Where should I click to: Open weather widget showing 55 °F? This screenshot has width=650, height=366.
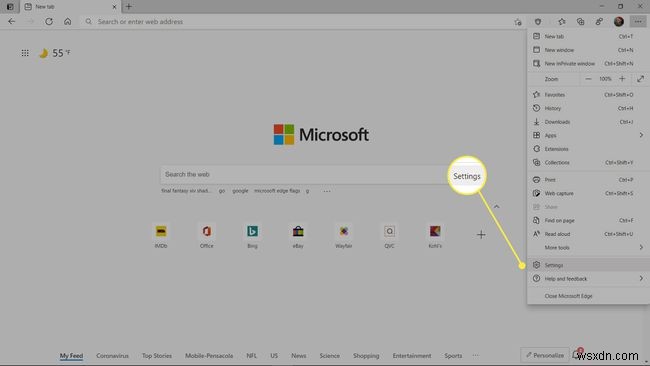click(x=55, y=53)
